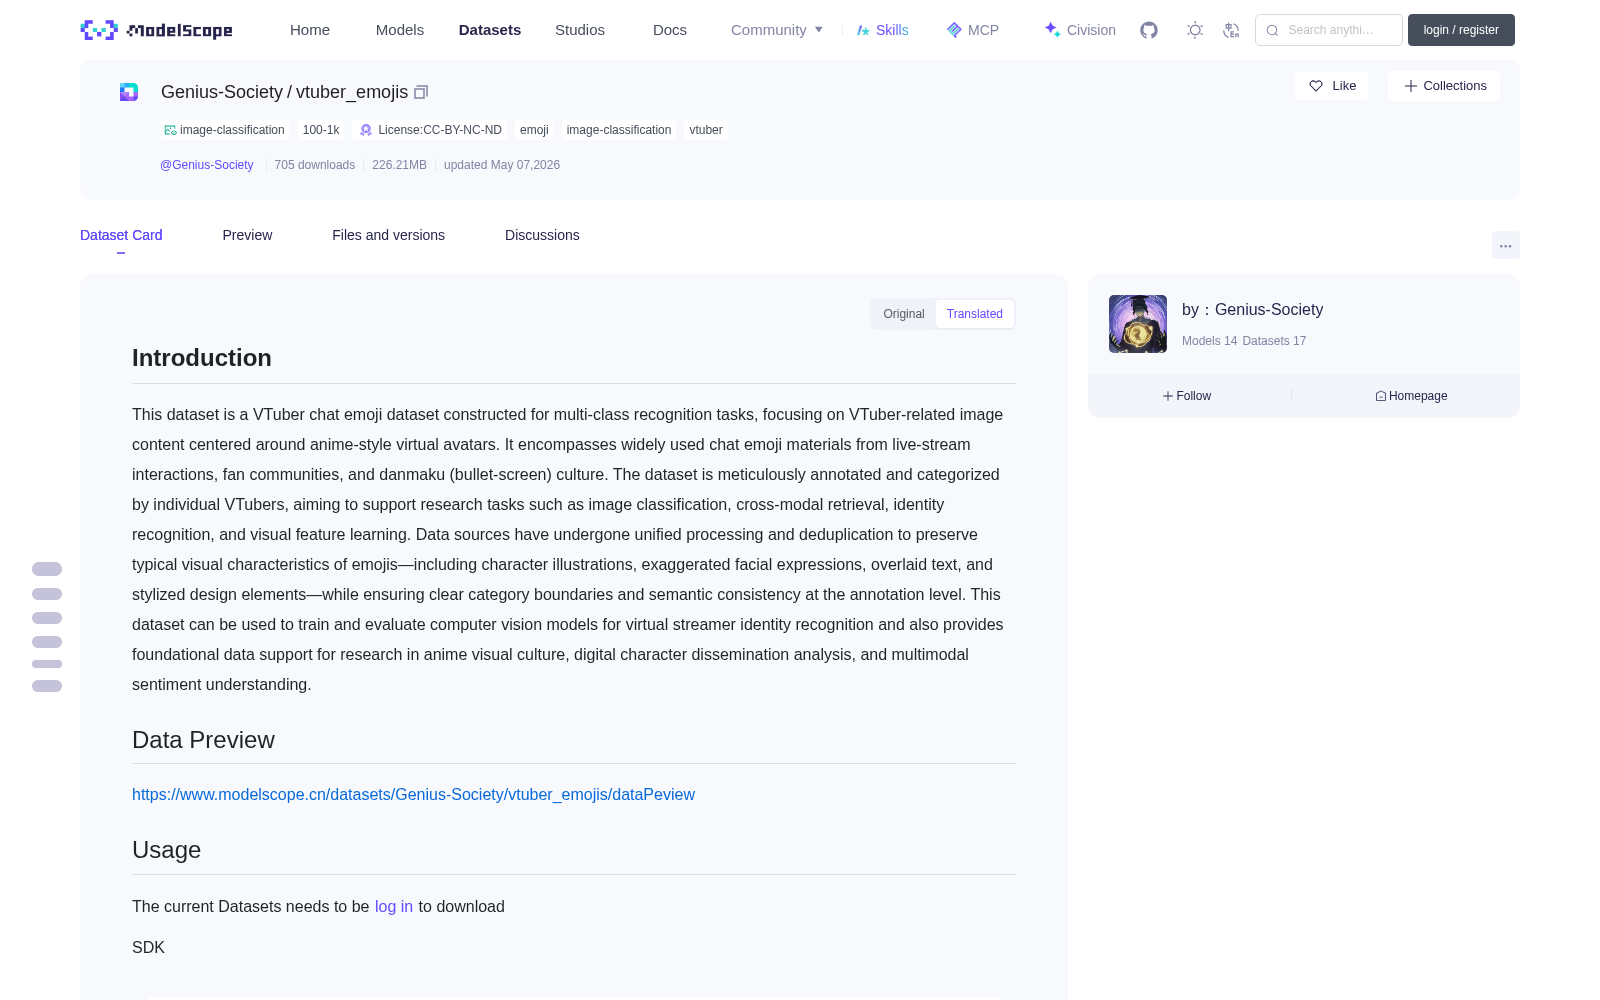Open Skills from the top navigation
The width and height of the screenshot is (1600, 1000).
click(x=882, y=30)
